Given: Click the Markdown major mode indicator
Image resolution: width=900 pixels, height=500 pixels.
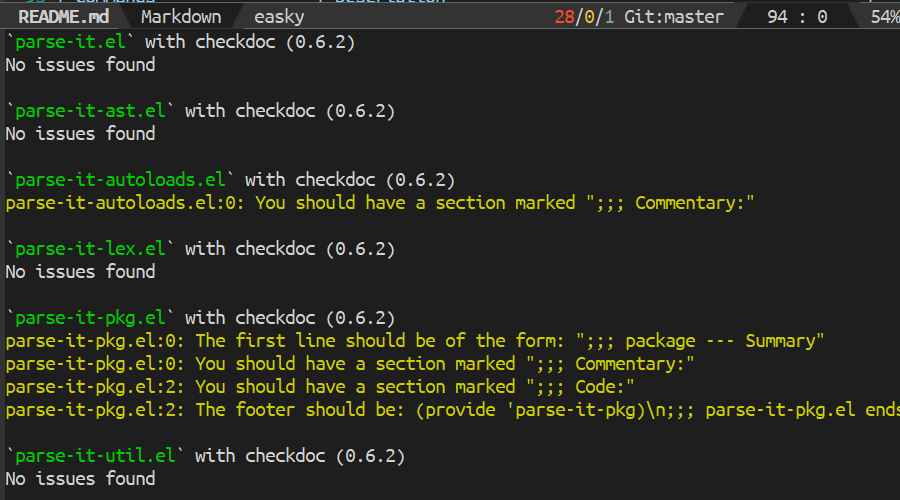Looking at the screenshot, I should (x=181, y=17).
